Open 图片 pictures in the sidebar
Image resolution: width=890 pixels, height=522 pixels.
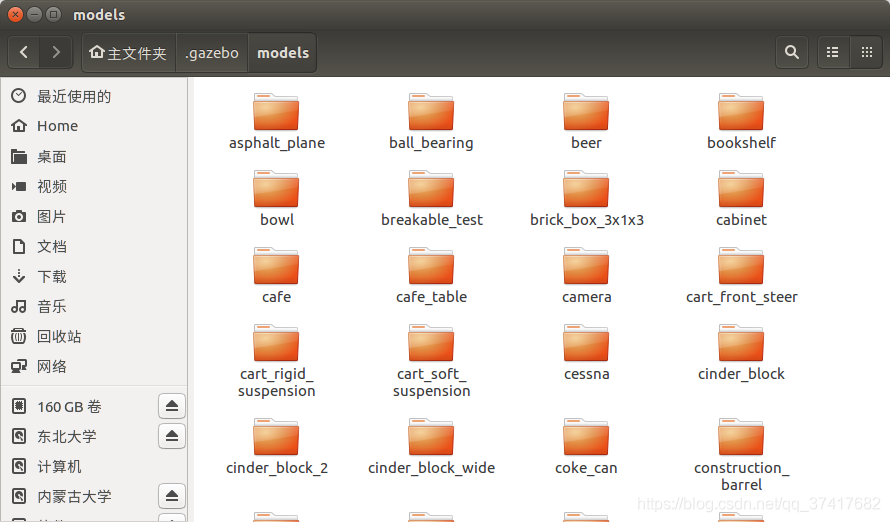(x=94, y=216)
